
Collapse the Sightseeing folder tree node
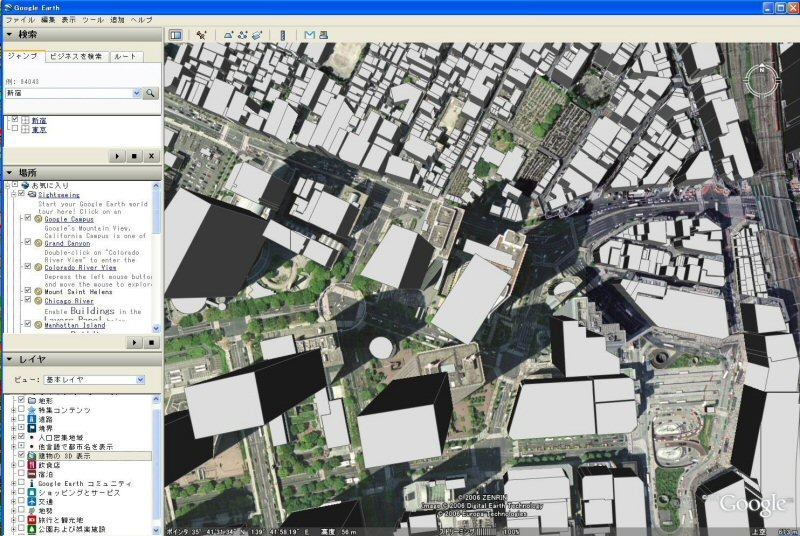click(x=14, y=194)
